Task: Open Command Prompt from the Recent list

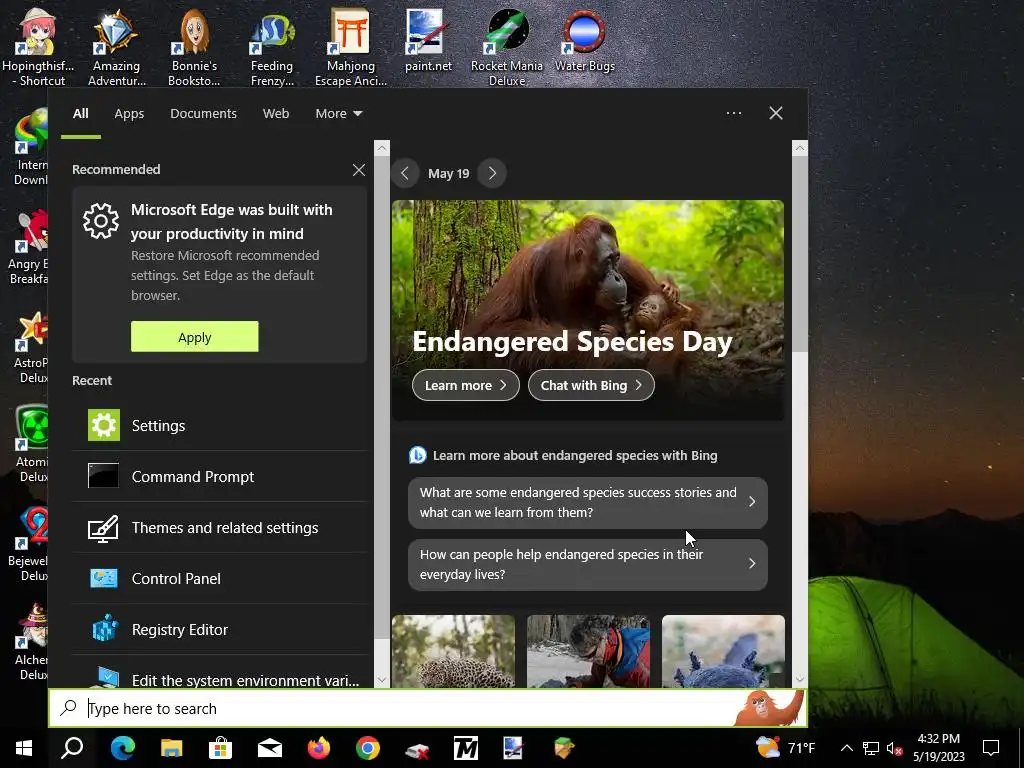Action: point(220,476)
